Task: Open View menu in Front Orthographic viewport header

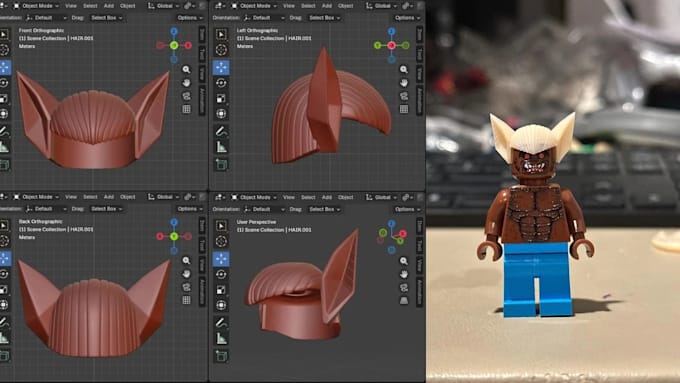Action: tap(71, 6)
